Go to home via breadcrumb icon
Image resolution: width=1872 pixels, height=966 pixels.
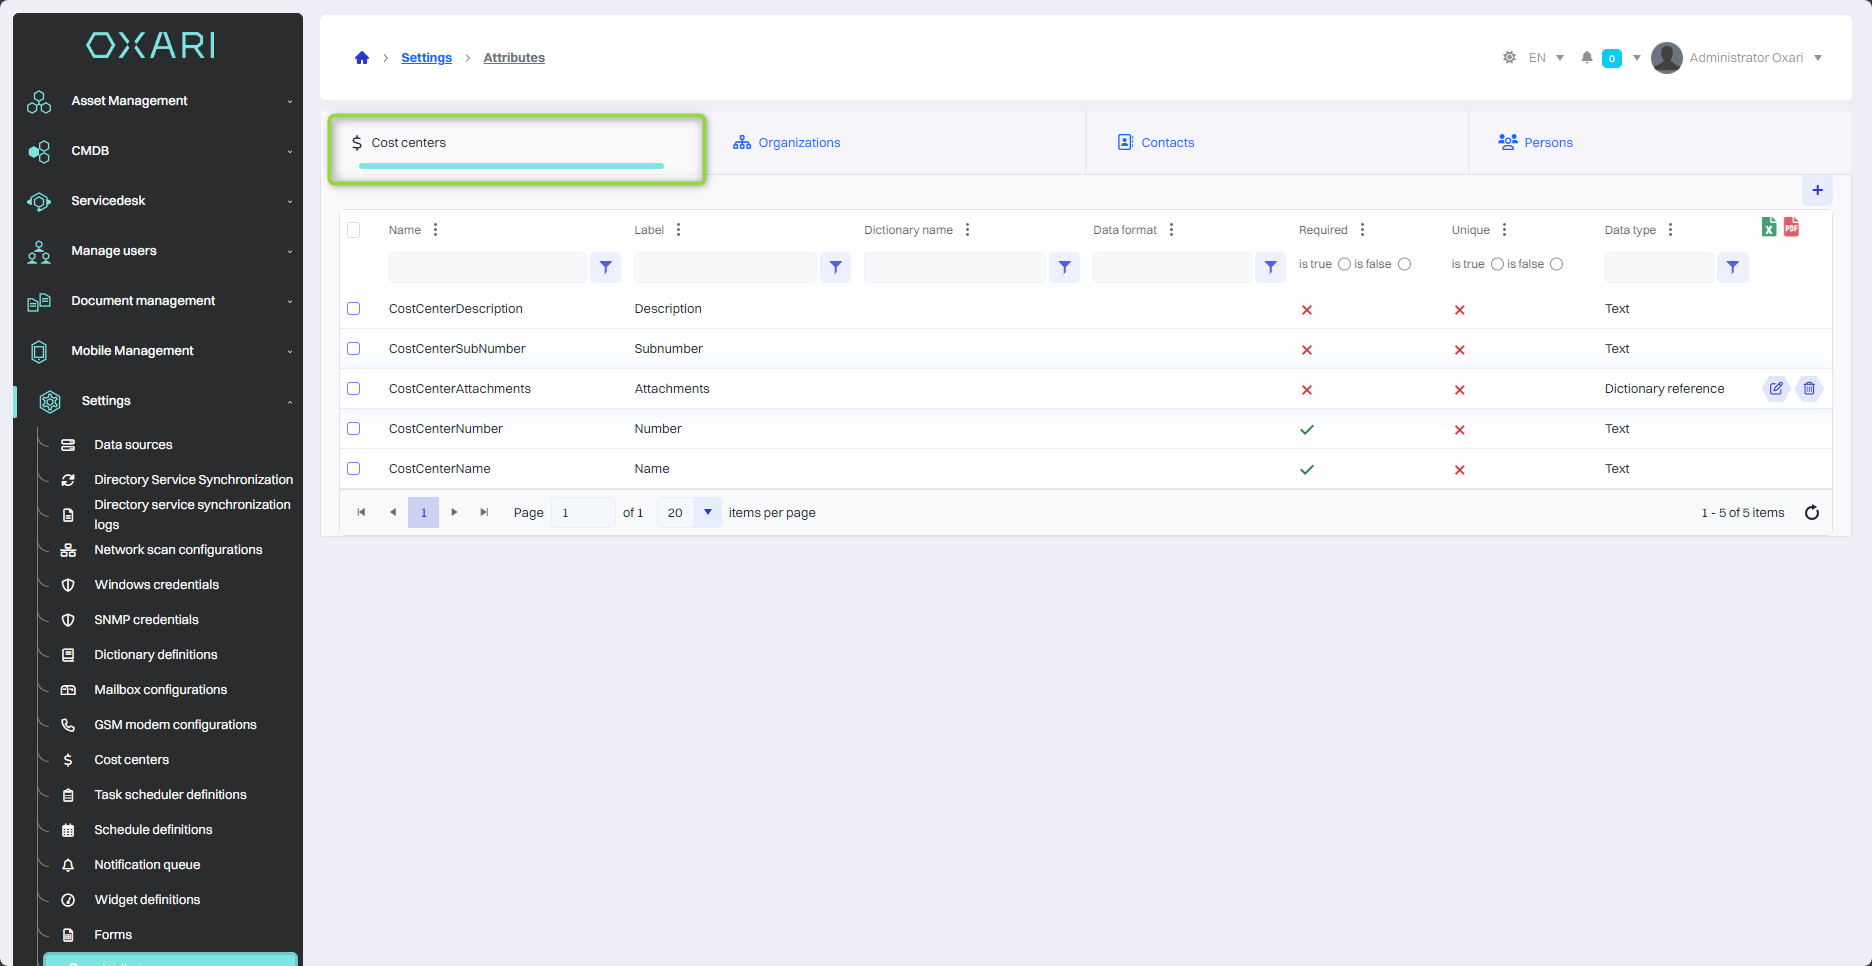click(362, 58)
